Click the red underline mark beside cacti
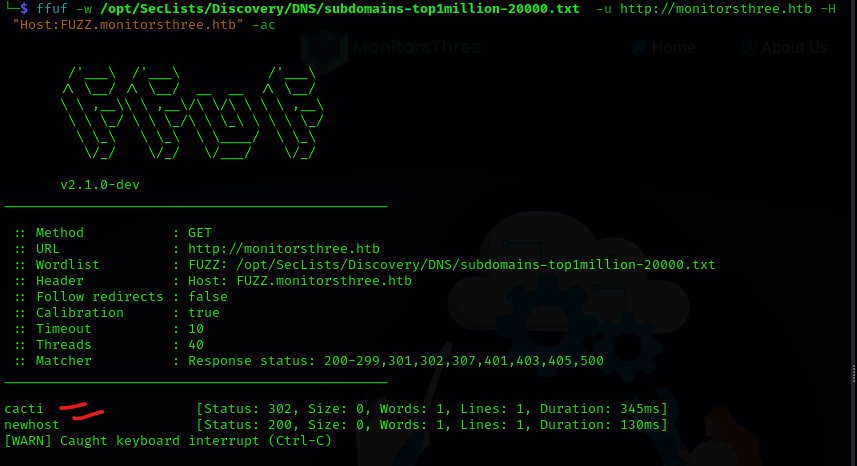The height and width of the screenshot is (466, 857). pyautogui.click(x=82, y=410)
